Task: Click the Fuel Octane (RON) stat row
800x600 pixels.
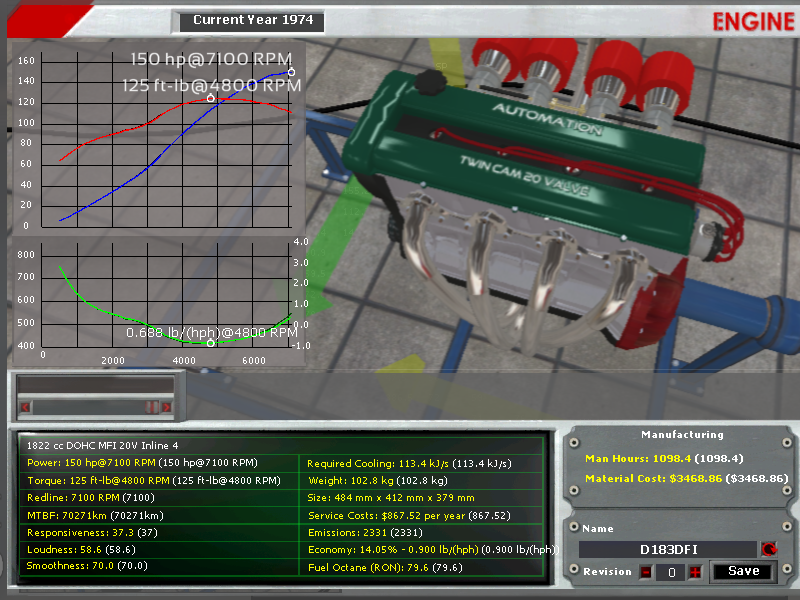Action: [x=420, y=566]
